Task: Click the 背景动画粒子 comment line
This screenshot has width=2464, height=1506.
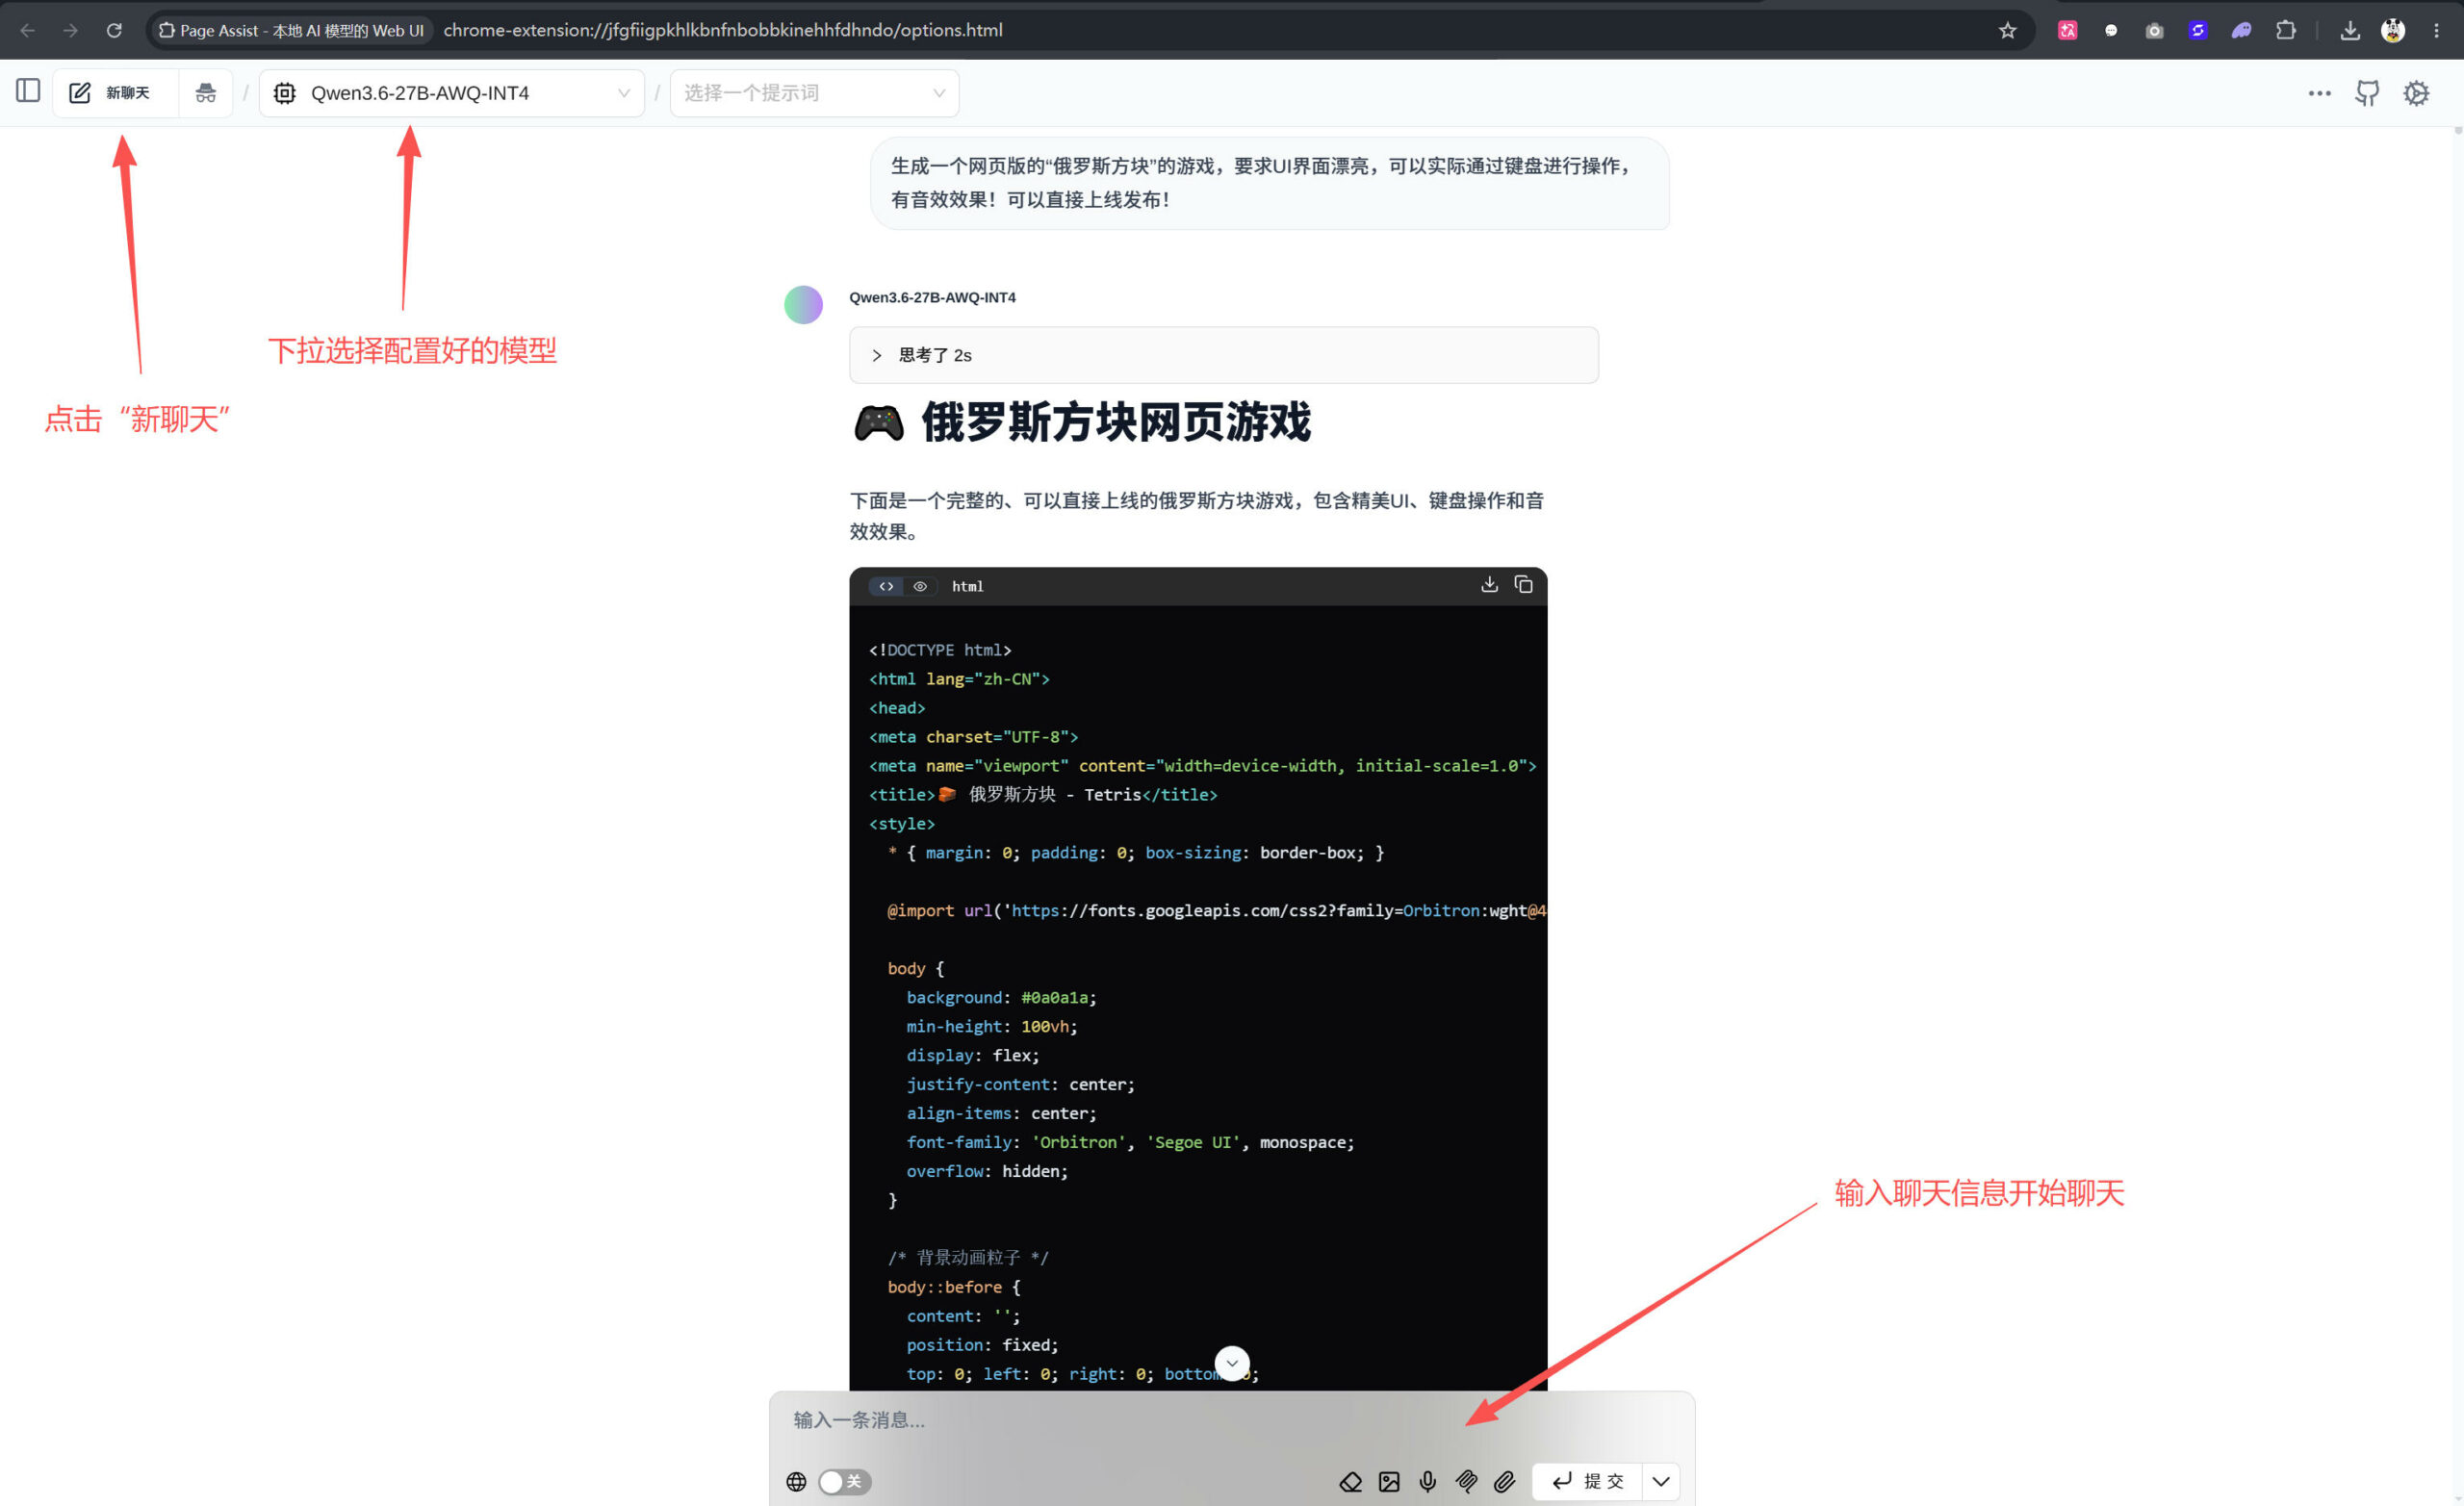Action: click(967, 1257)
